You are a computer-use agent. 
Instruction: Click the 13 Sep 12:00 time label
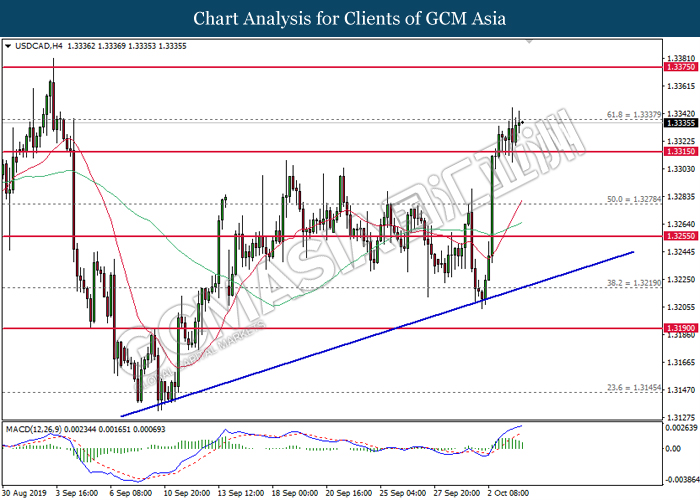pos(243,493)
